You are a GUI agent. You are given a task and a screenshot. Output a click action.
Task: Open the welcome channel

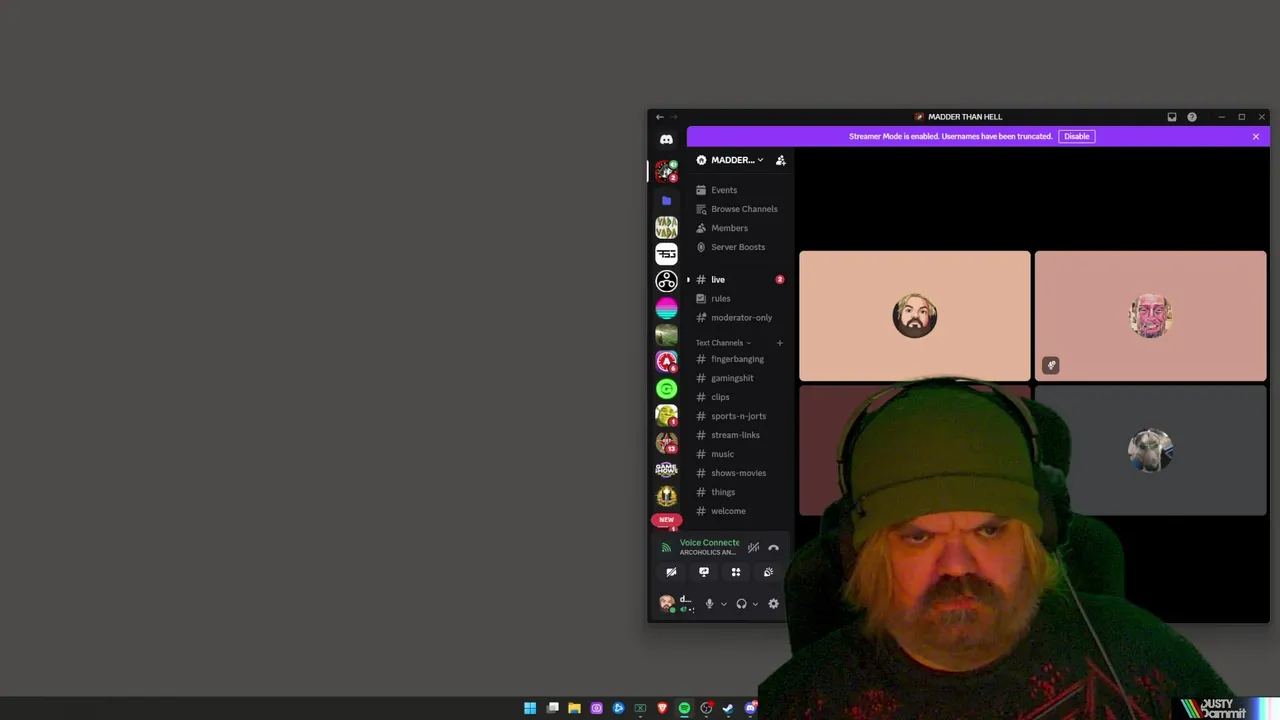739,511
